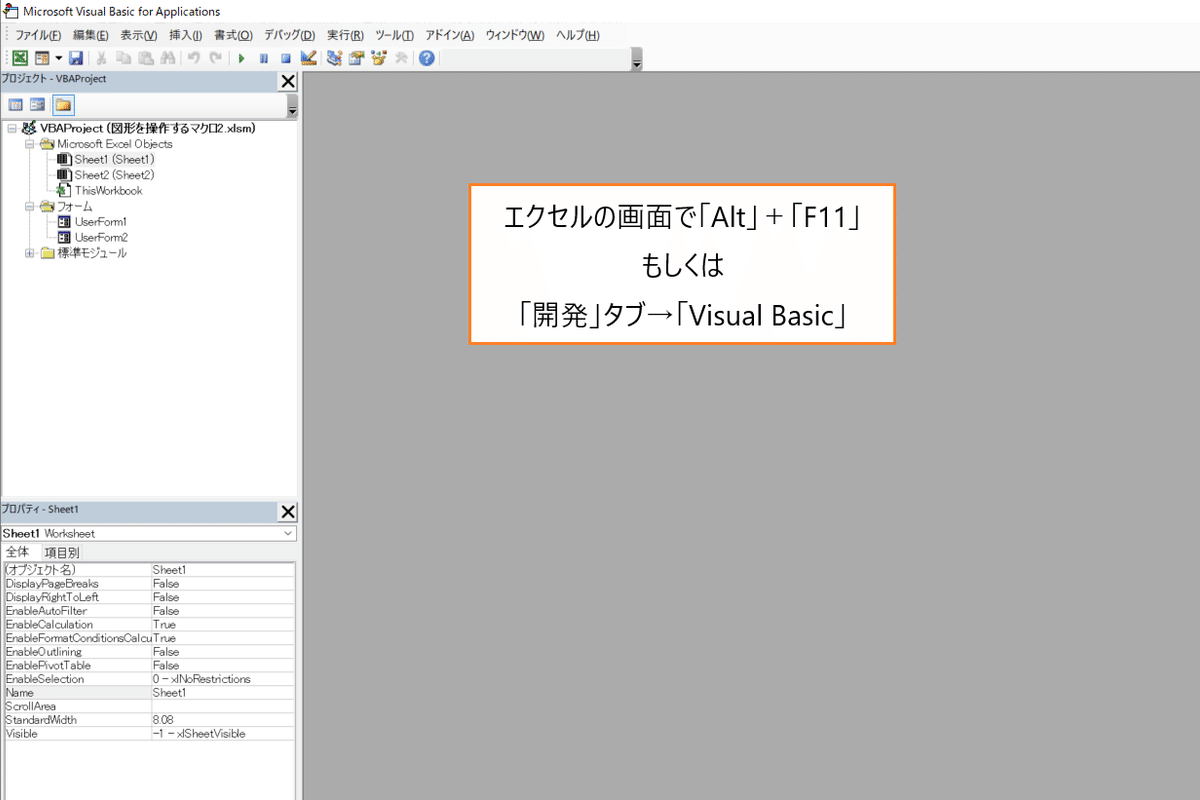Collapse the Microsoft Excel Objects folder

(x=30, y=144)
